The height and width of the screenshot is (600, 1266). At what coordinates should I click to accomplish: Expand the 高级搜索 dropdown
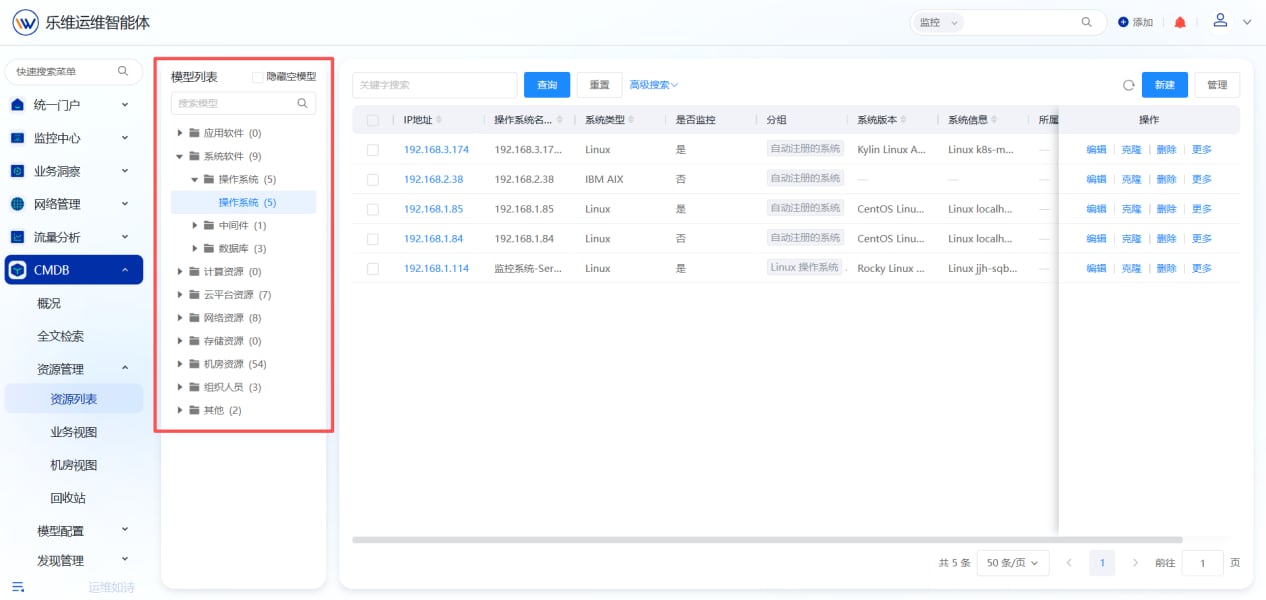tap(654, 85)
